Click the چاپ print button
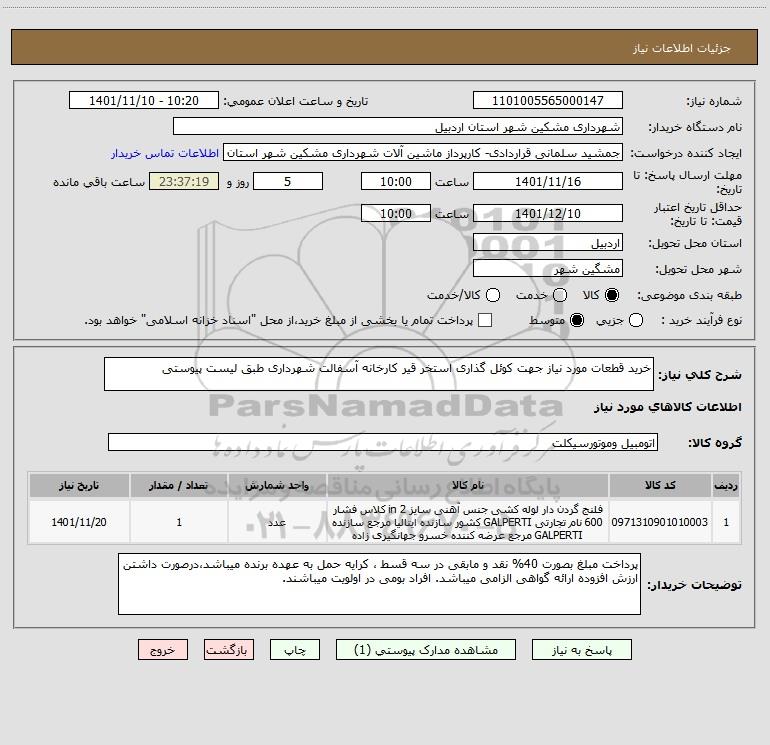Screen dimensions: 770x745 (295, 650)
